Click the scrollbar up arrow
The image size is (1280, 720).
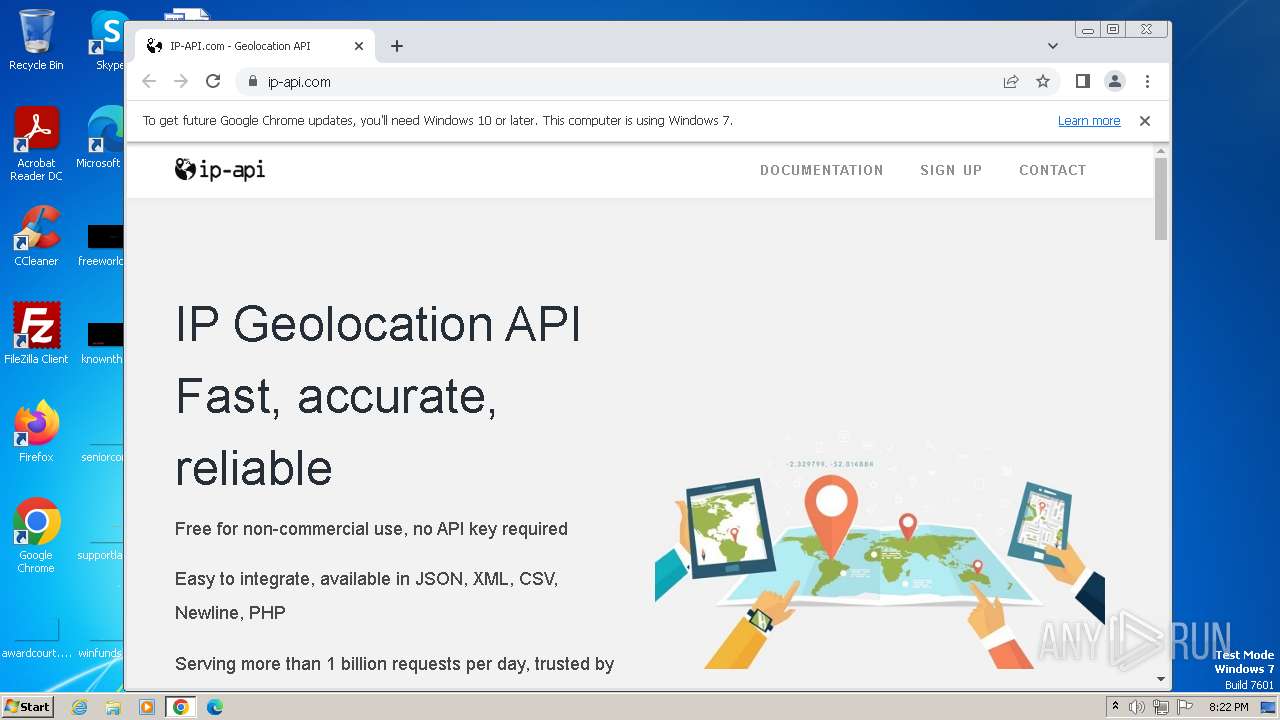1161,151
